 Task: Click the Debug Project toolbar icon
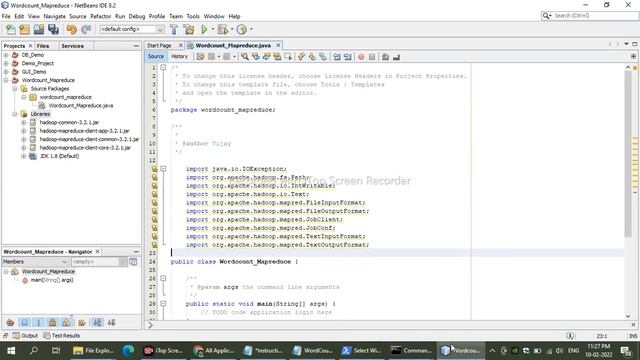pos(223,29)
